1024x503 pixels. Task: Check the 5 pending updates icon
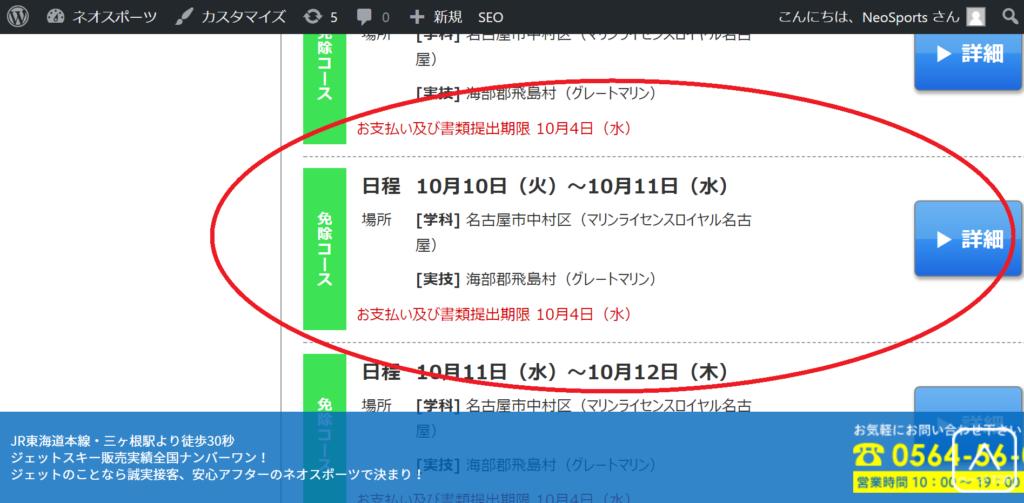coord(321,17)
